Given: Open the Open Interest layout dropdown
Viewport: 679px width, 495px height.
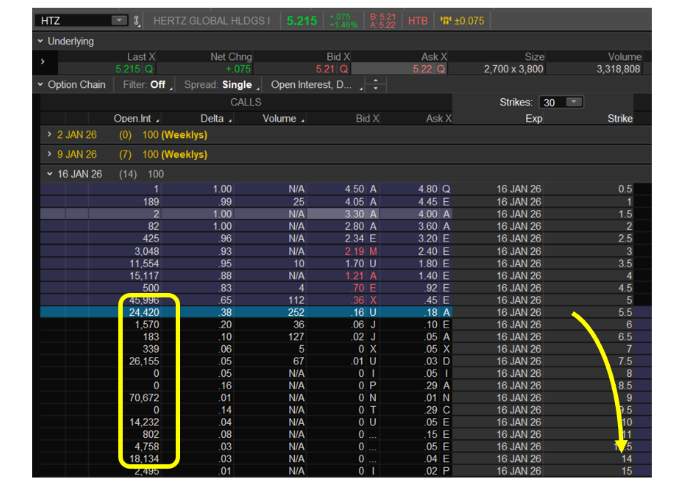Looking at the screenshot, I should click(316, 84).
